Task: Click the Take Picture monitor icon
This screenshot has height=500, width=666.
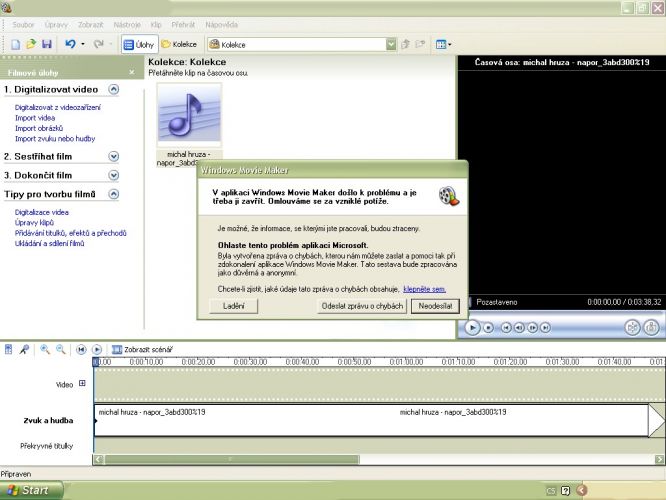Action: (651, 327)
